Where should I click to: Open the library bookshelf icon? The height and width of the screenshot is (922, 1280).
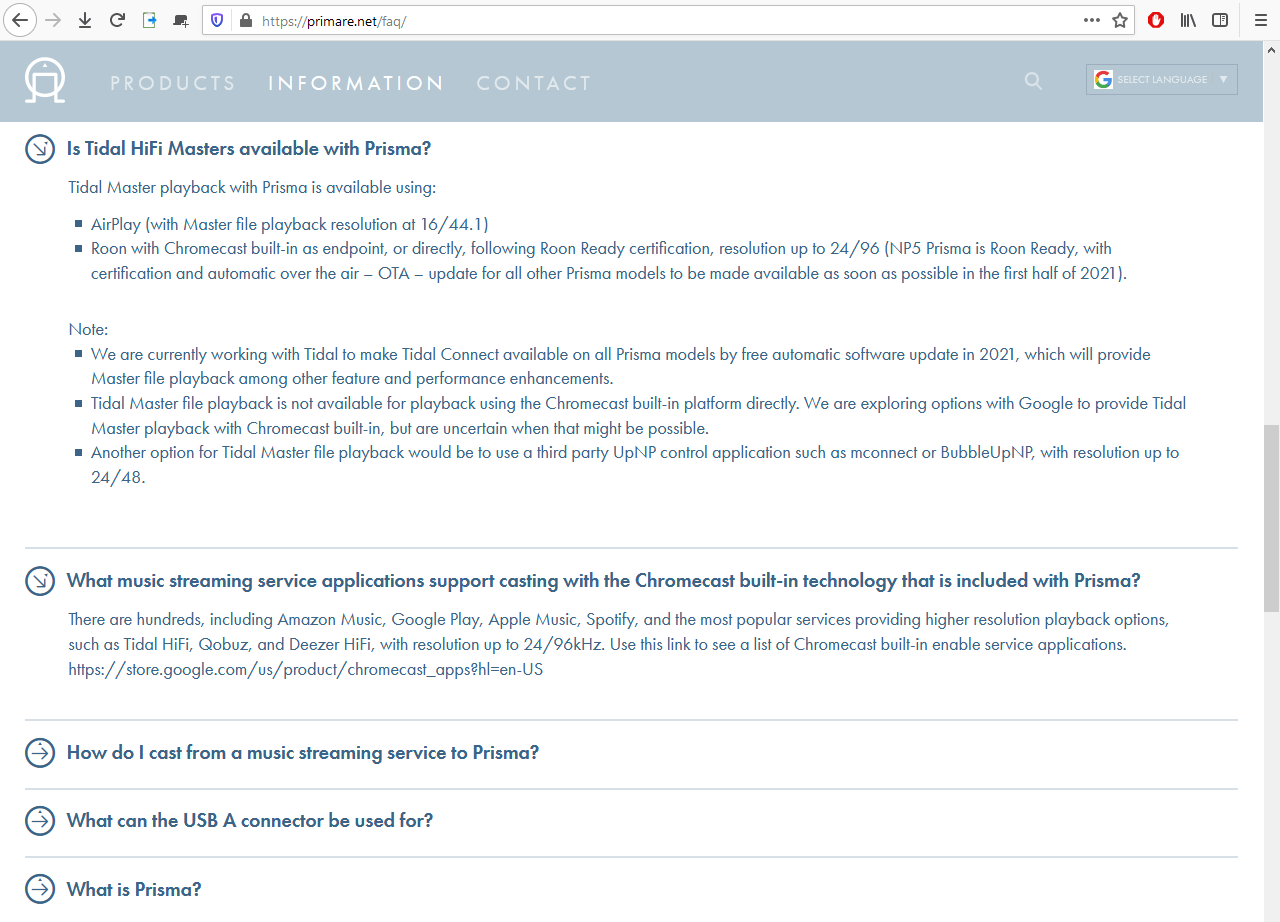[x=1188, y=20]
